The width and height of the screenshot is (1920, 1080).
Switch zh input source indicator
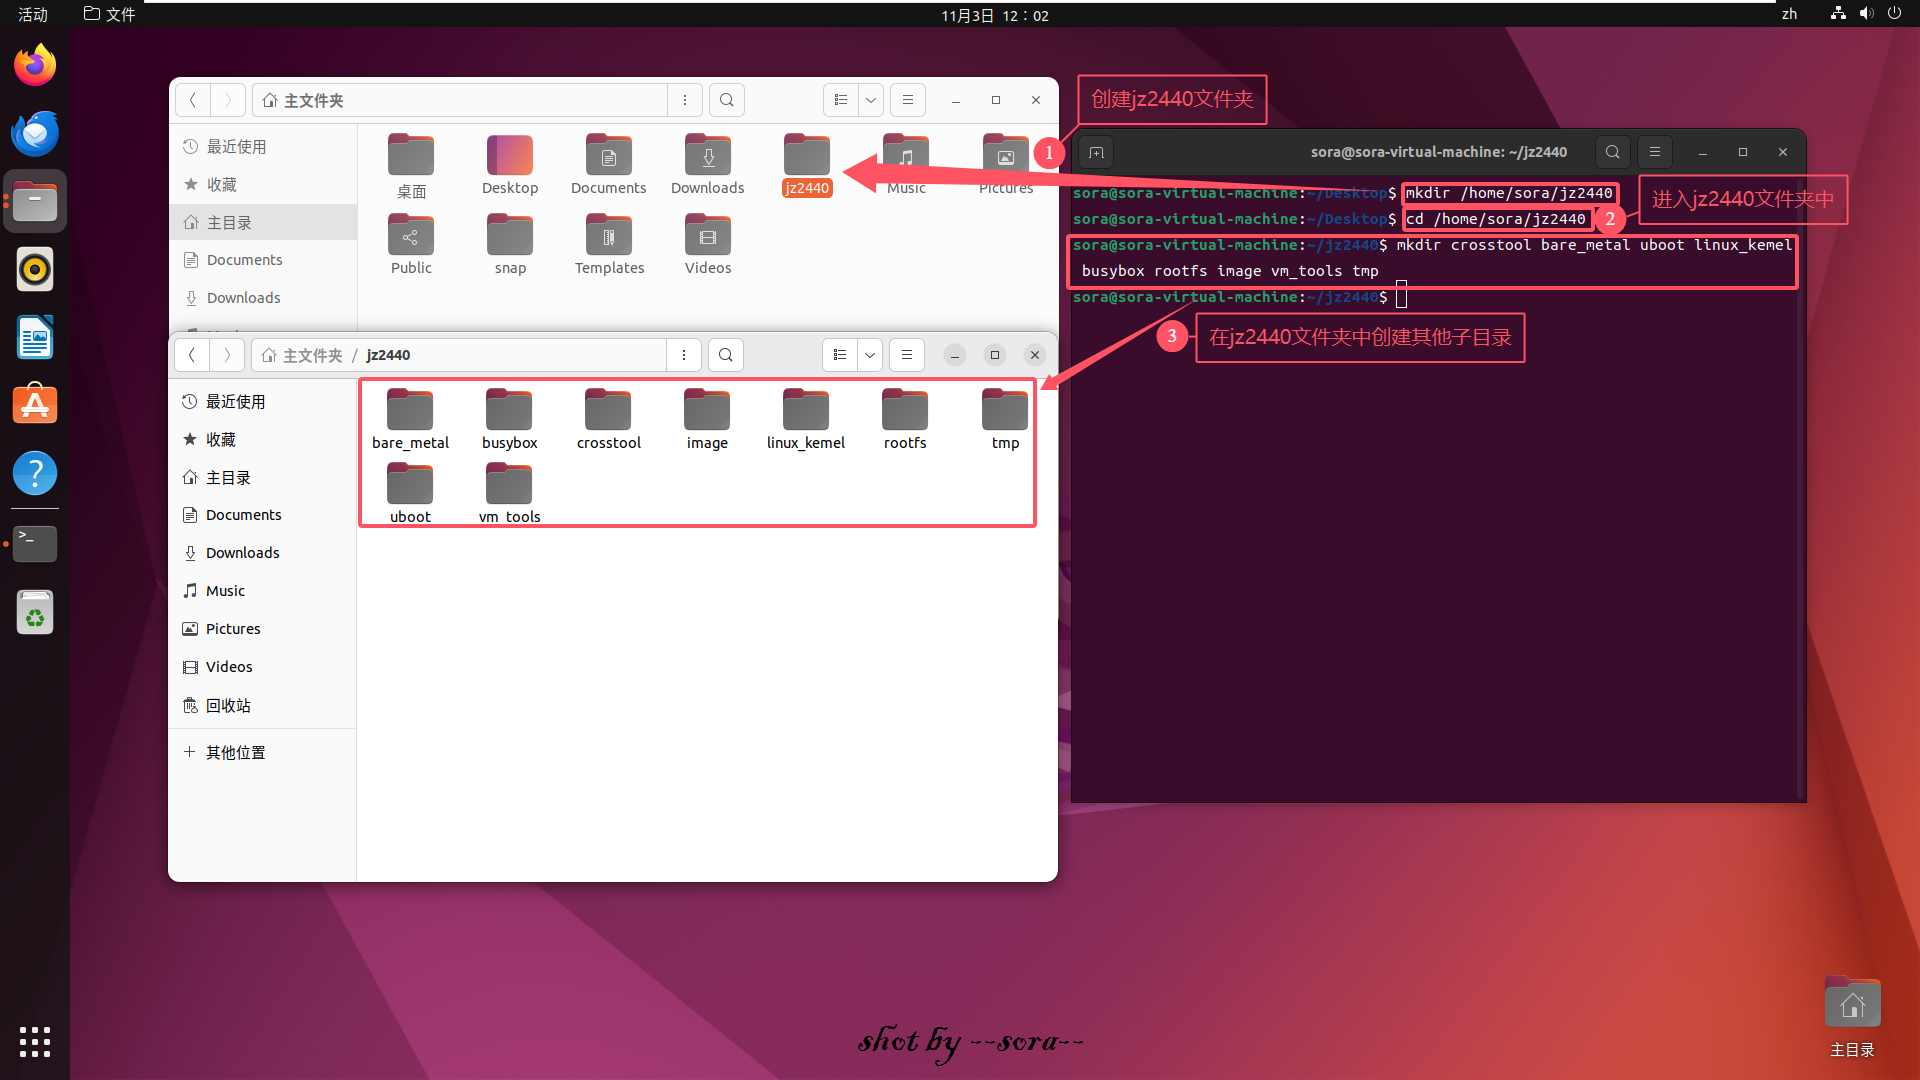click(x=1789, y=14)
